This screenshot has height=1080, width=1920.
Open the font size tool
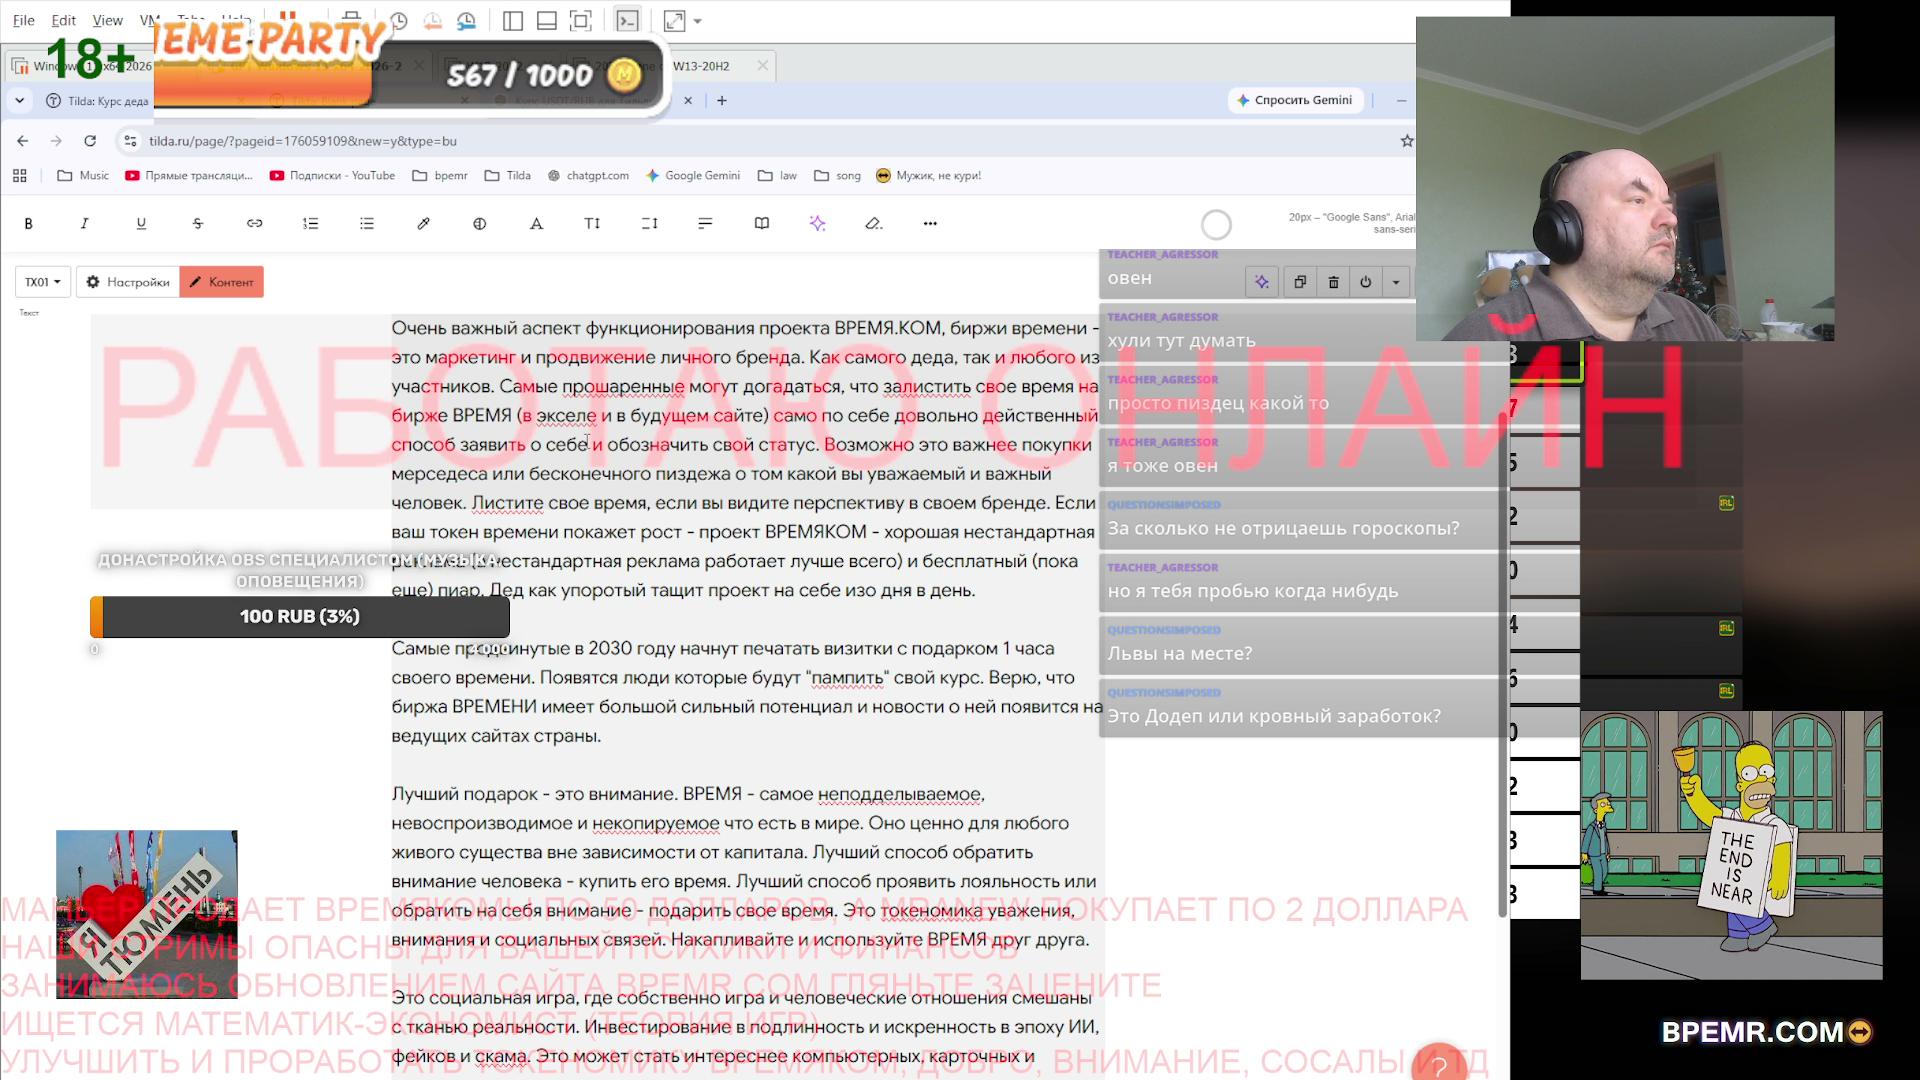click(x=593, y=224)
